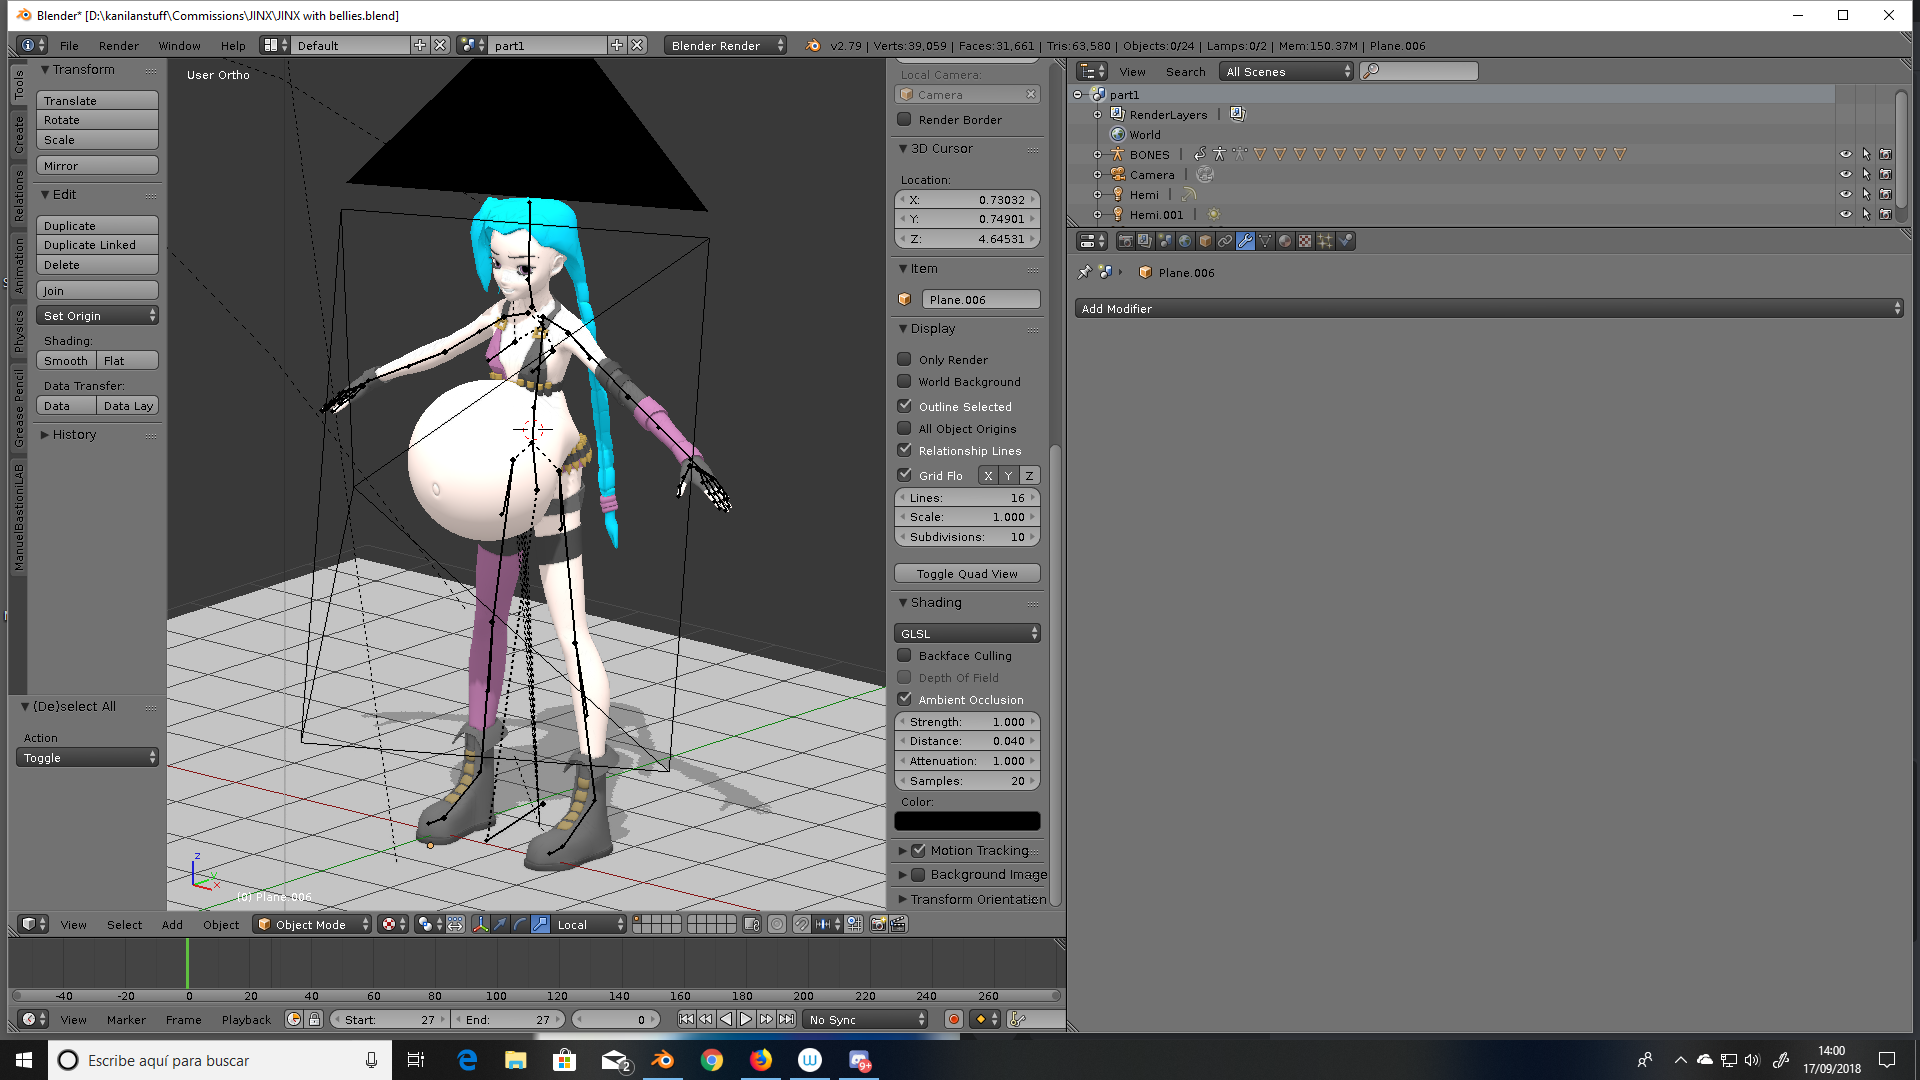Enable the Only Render checkbox
The image size is (1920, 1080).
coord(904,359)
